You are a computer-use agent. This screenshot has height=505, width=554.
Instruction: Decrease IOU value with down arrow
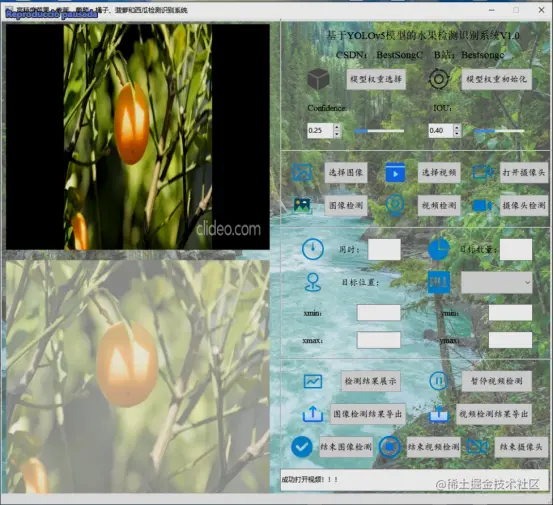click(457, 134)
